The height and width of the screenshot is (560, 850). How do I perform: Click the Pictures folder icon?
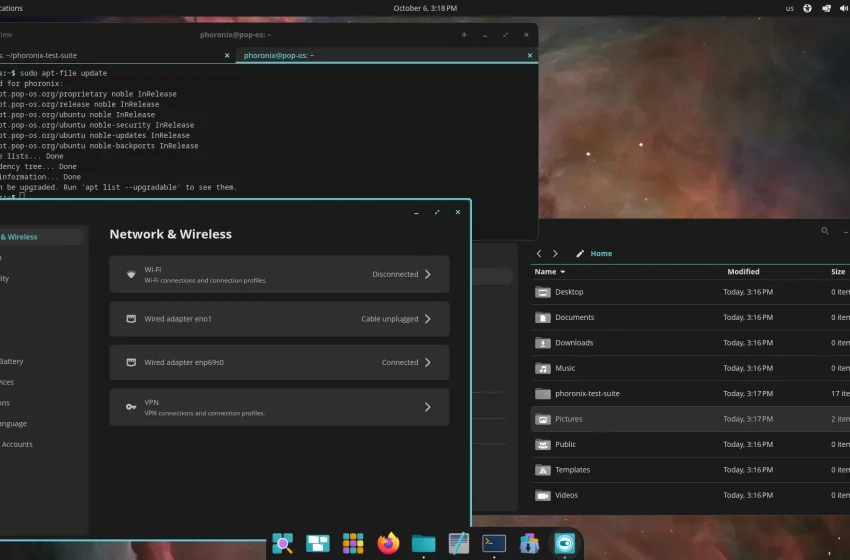click(543, 419)
